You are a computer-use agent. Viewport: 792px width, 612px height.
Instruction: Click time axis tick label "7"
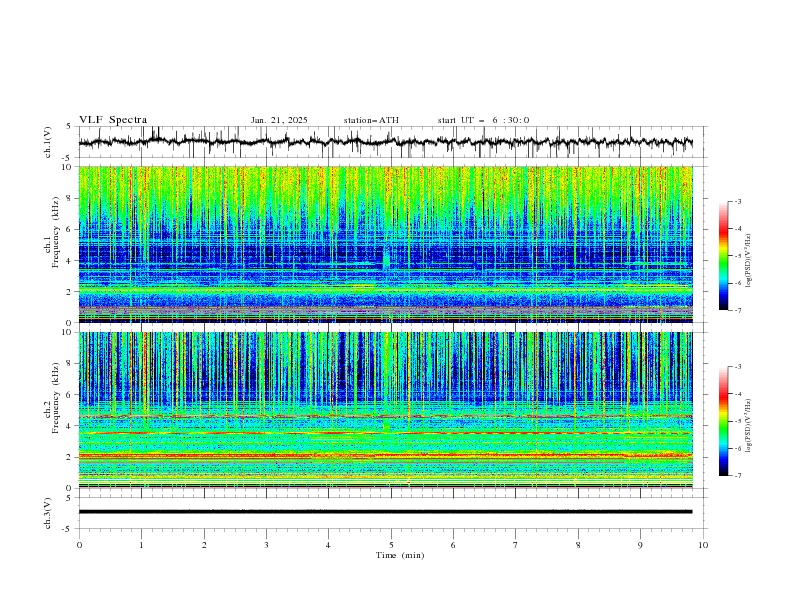(x=516, y=545)
